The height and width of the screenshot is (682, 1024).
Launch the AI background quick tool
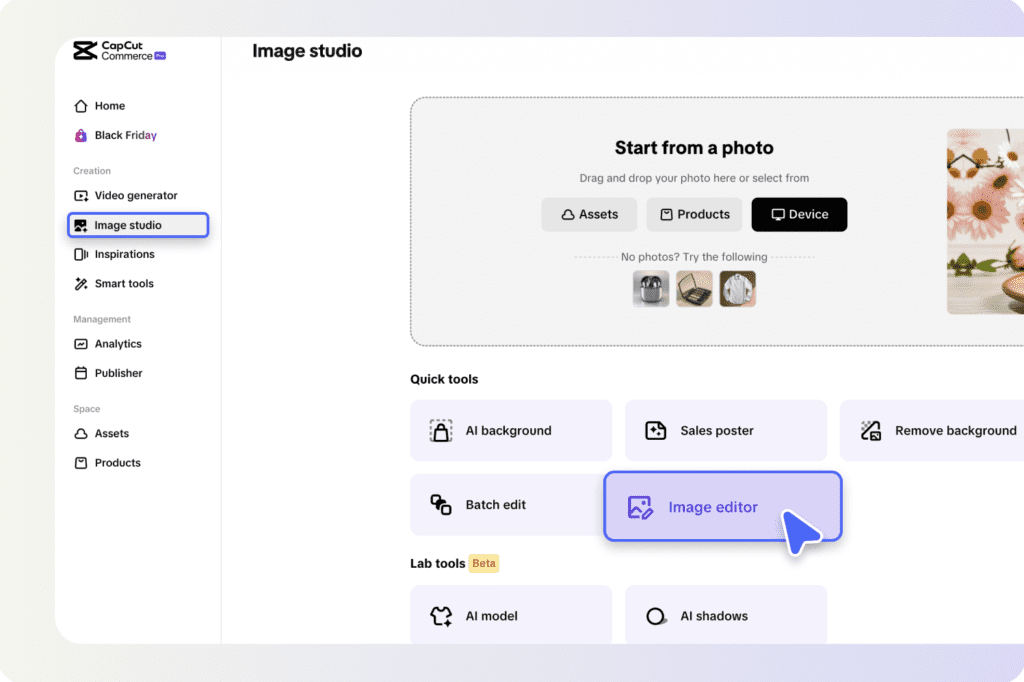pos(511,430)
